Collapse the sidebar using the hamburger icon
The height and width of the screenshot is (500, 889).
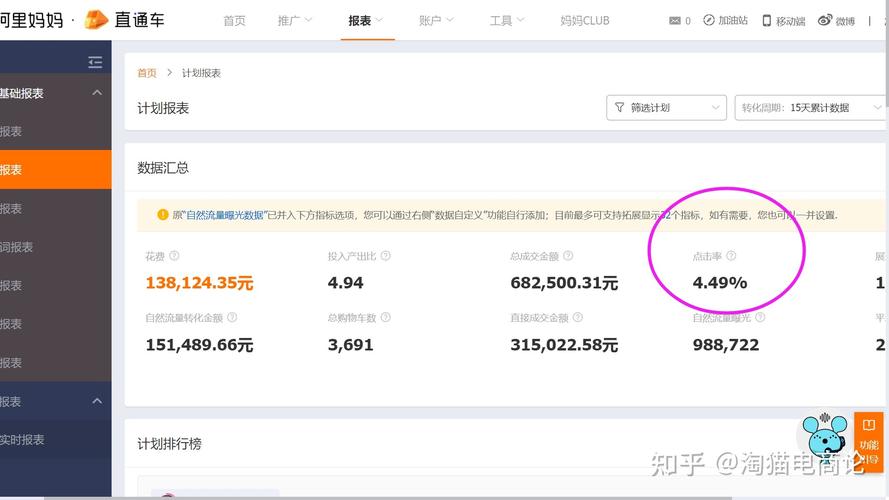click(x=95, y=62)
